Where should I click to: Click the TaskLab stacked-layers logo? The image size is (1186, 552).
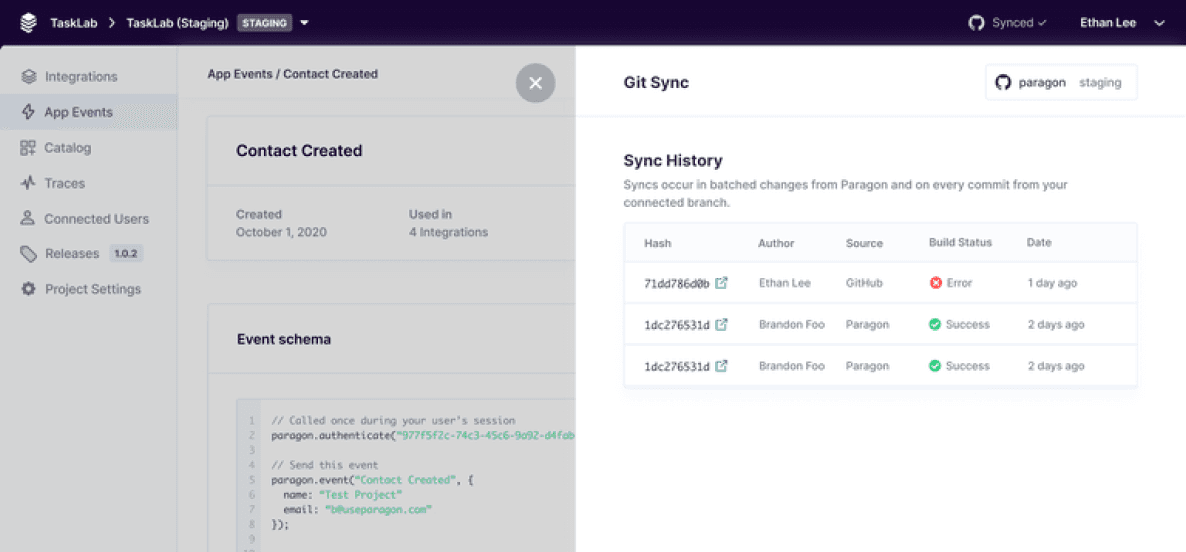(28, 23)
